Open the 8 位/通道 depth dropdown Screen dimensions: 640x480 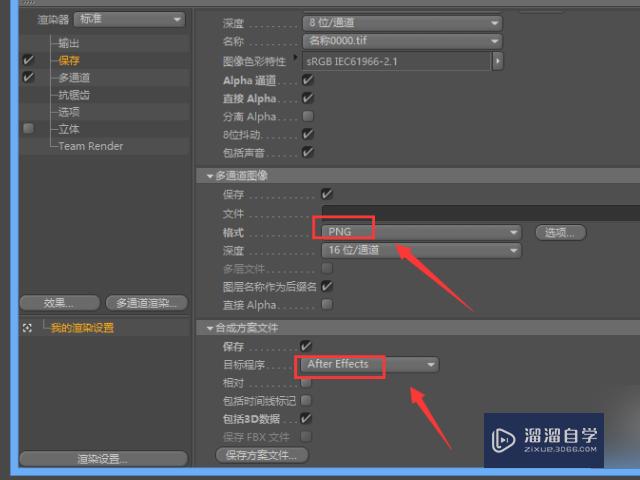point(402,23)
